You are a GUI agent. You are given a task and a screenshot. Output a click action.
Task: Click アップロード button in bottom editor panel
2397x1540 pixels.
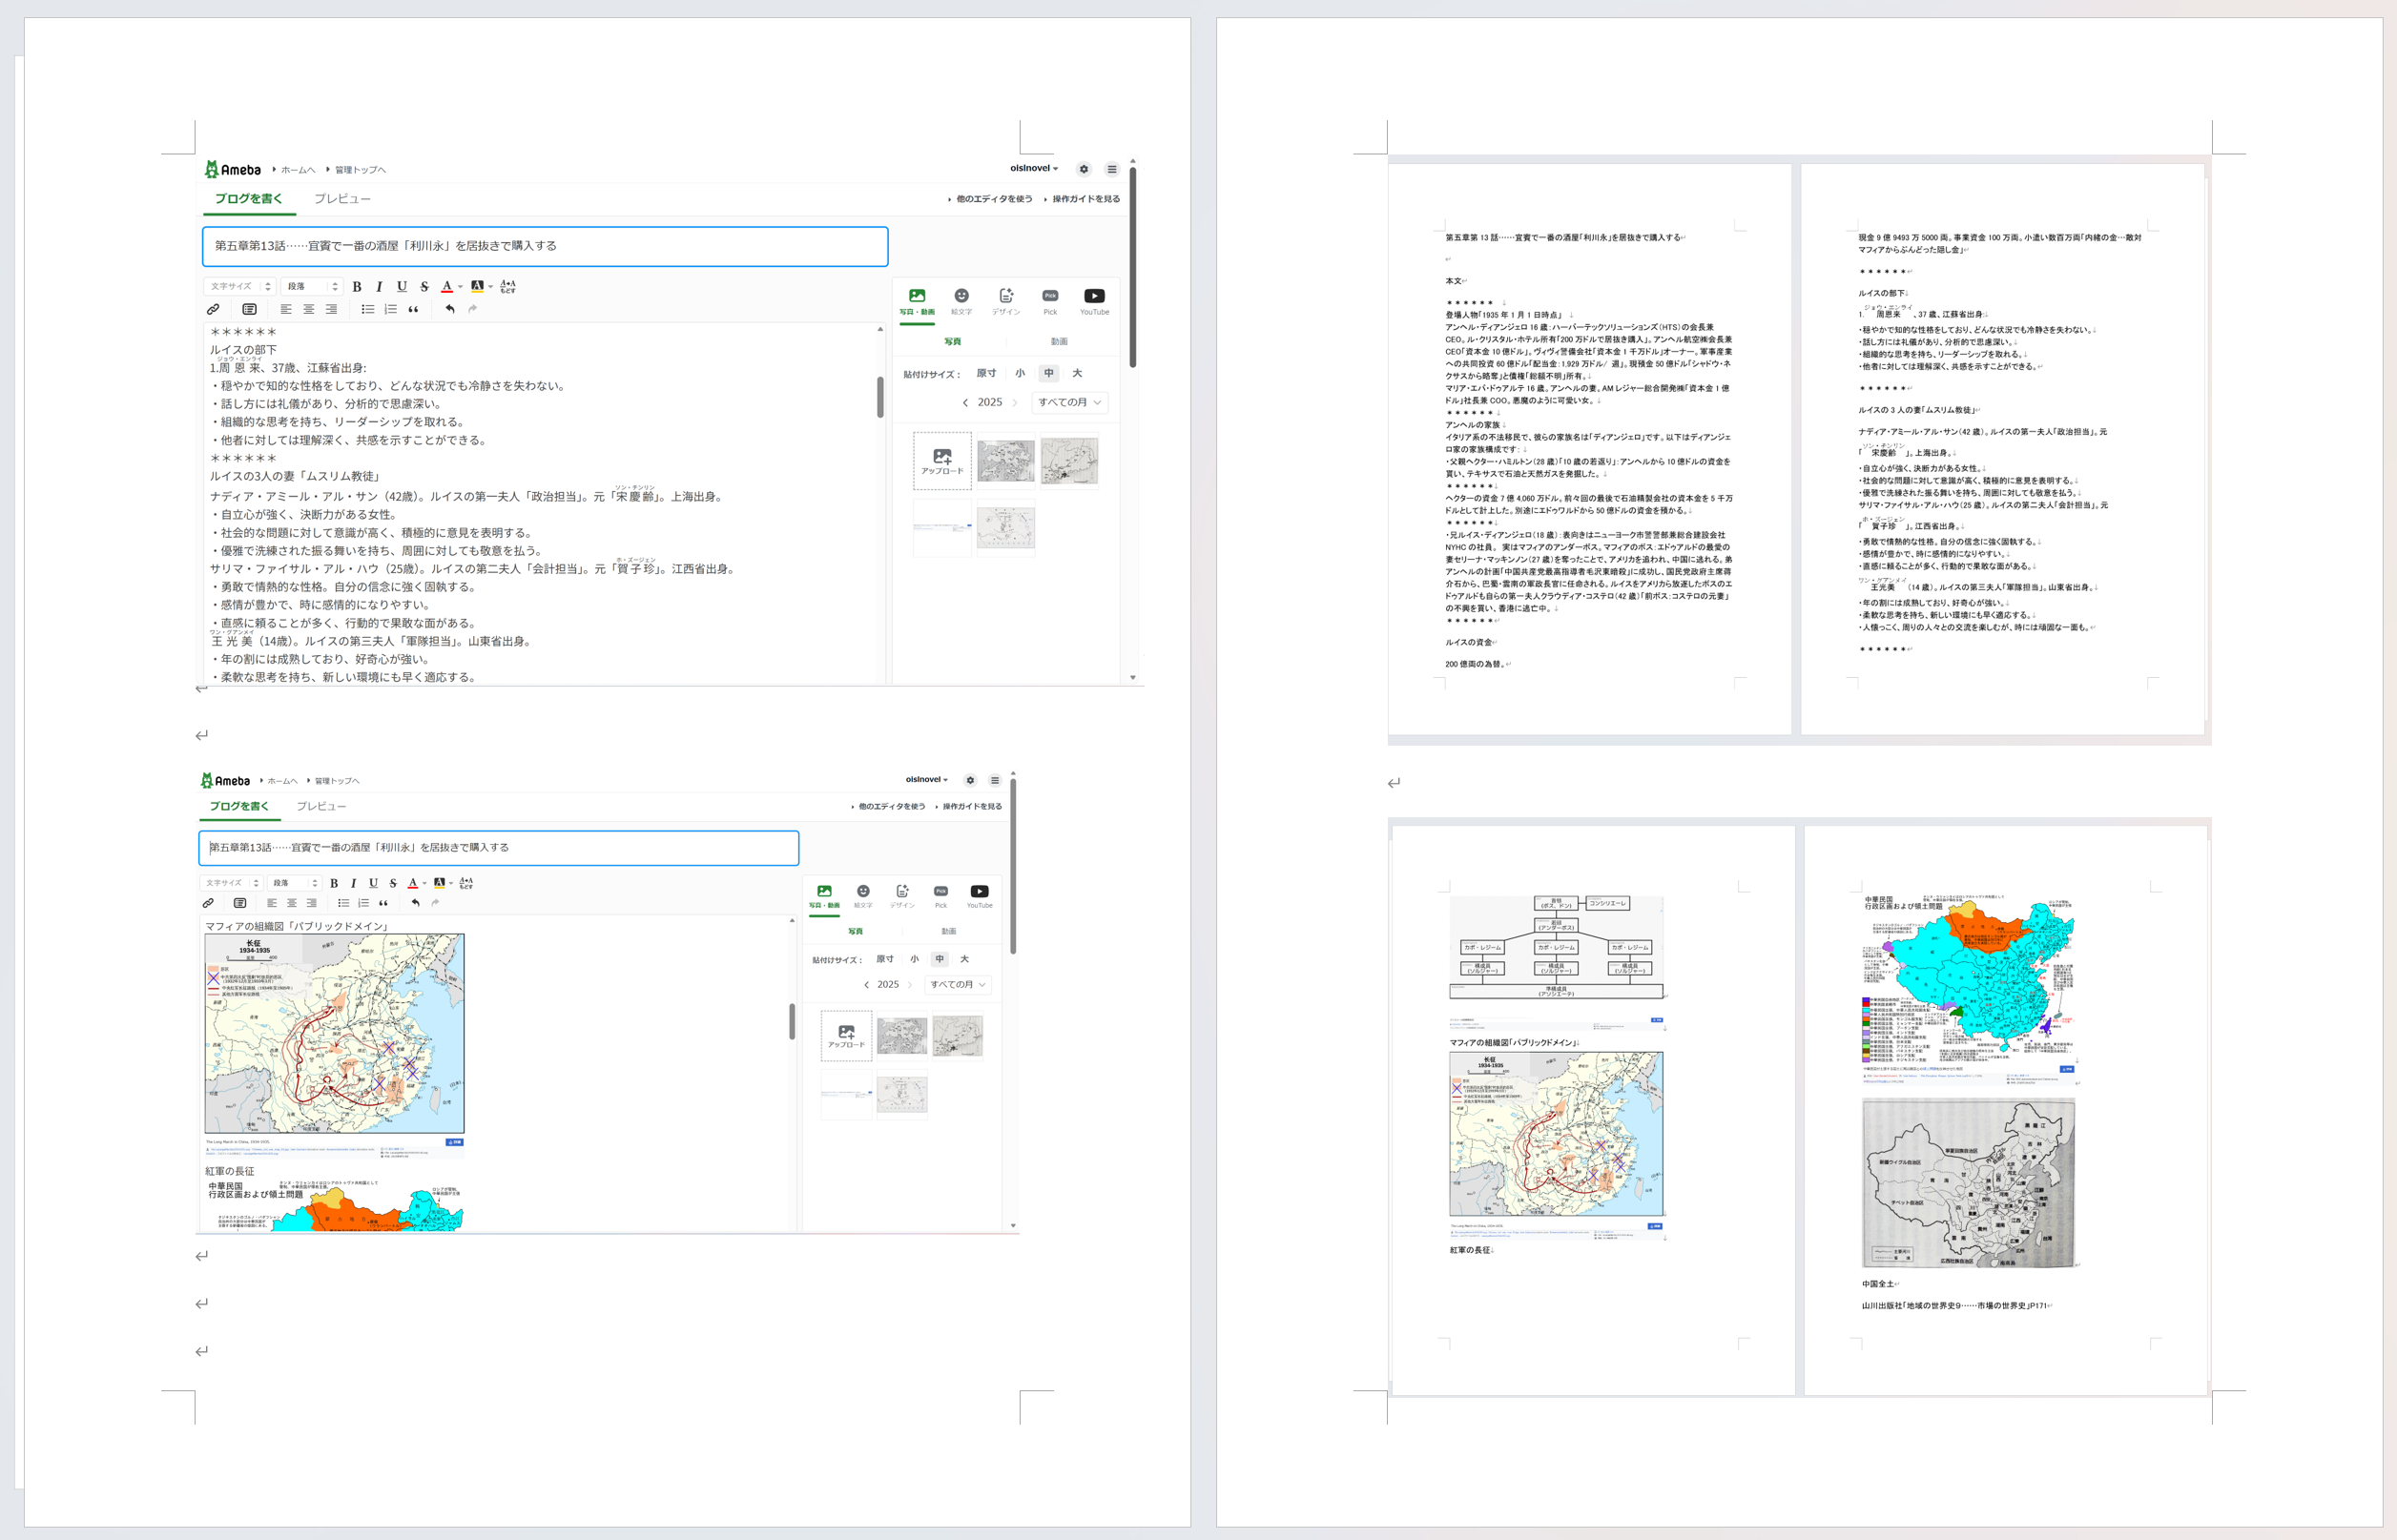pyautogui.click(x=846, y=1036)
